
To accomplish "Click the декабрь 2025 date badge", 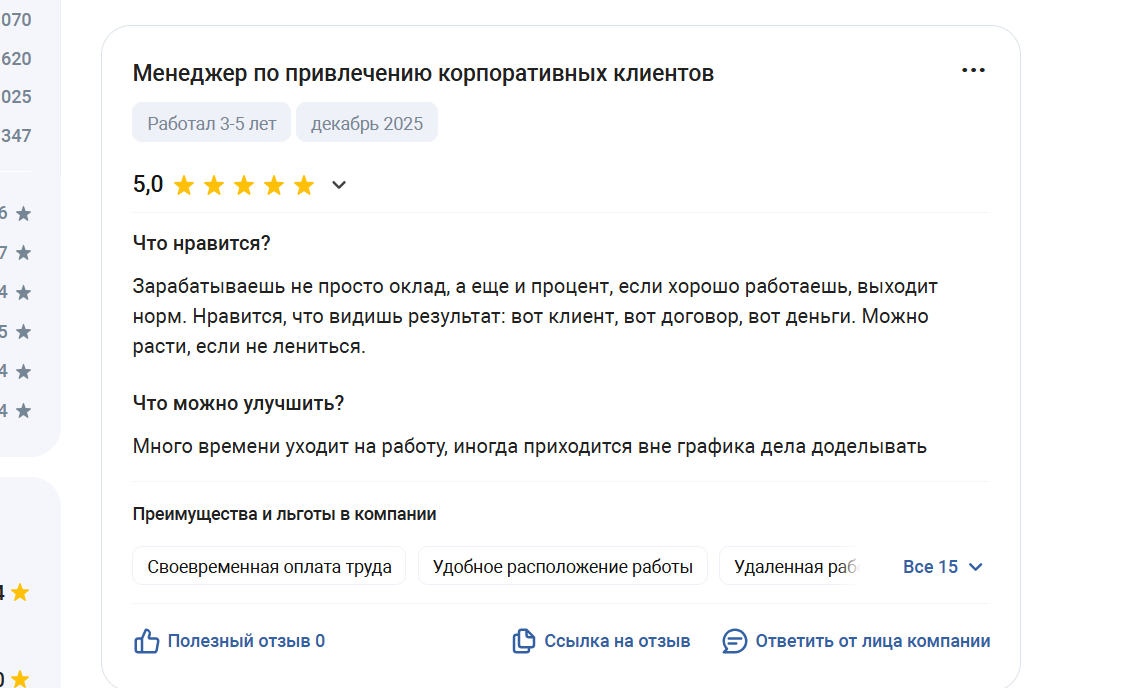I will (367, 124).
